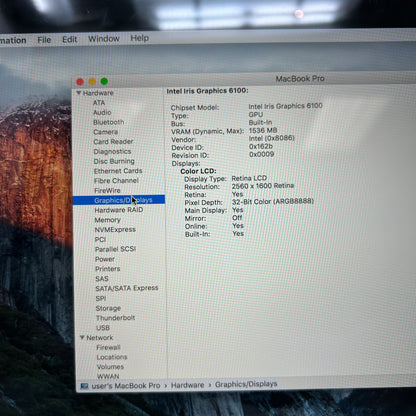Viewport: 416px width, 416px height.
Task: Select FireWire in the sidebar
Action: [x=107, y=190]
